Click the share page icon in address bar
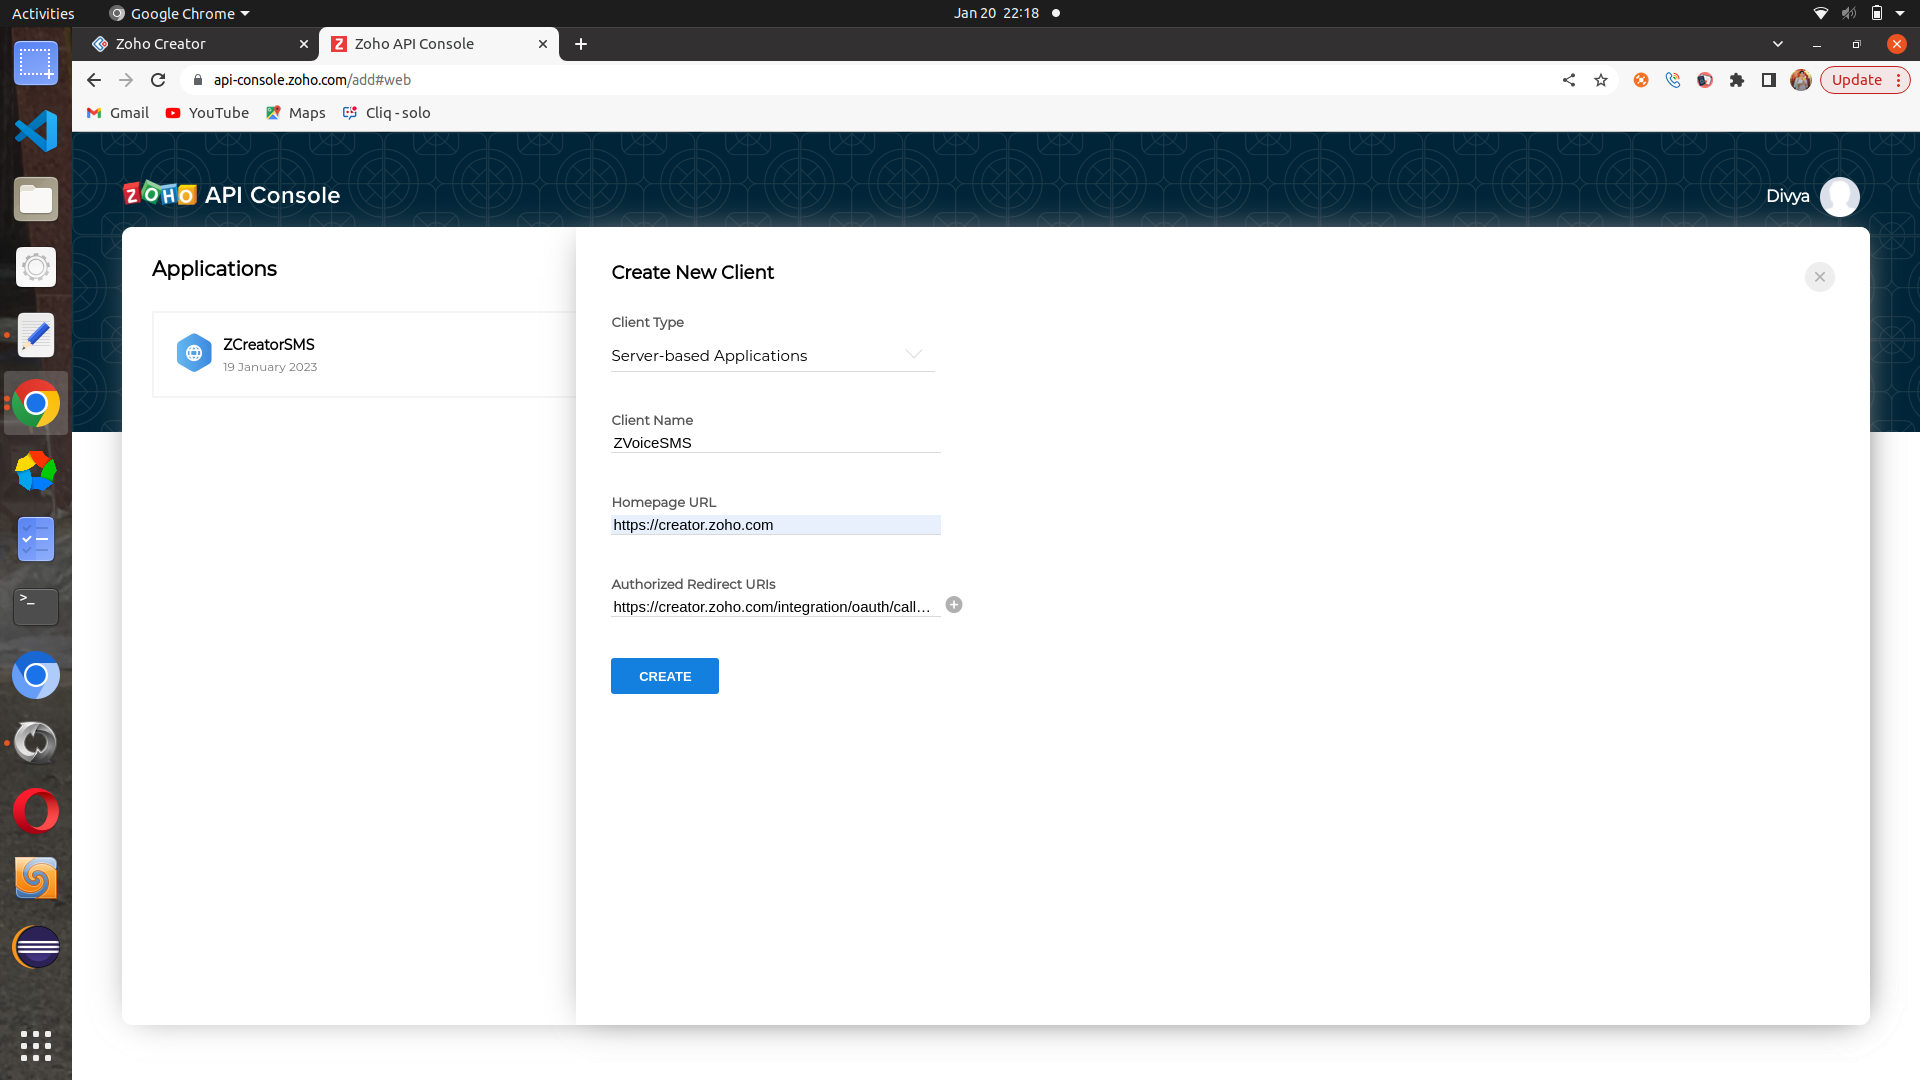Image resolution: width=1920 pixels, height=1080 pixels. tap(1569, 80)
